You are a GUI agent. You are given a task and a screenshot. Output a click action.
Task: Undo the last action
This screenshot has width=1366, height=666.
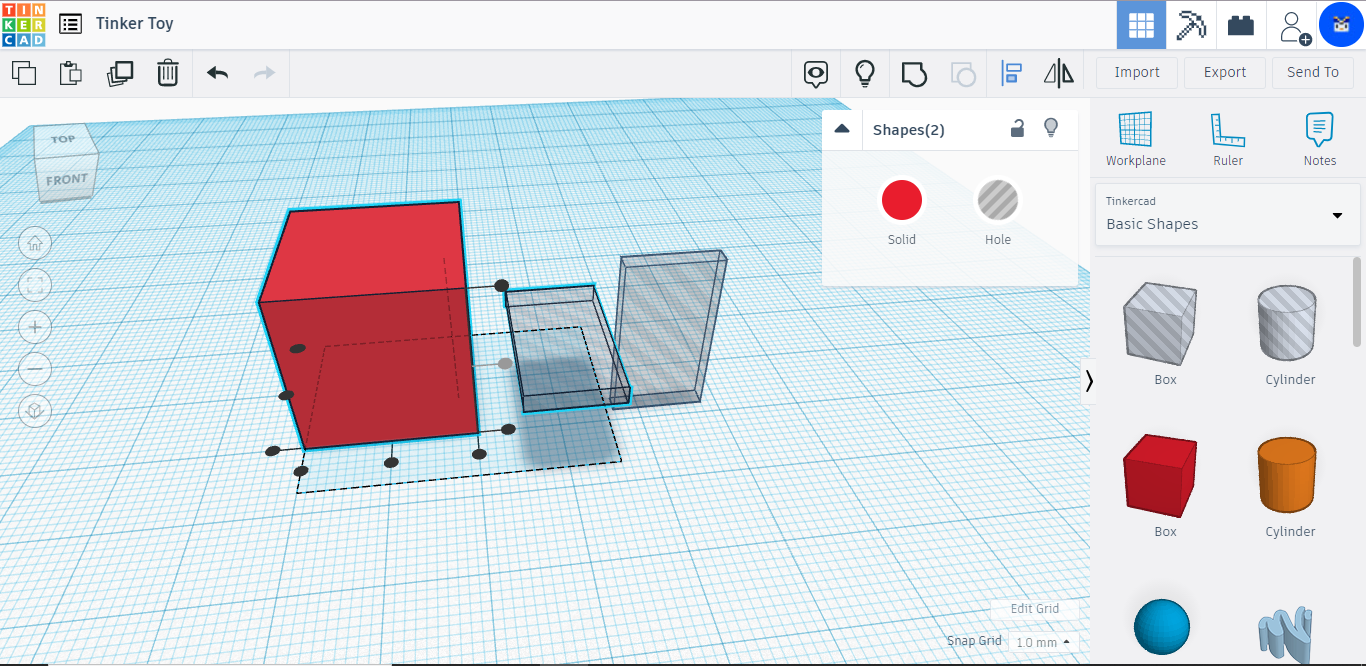coord(217,73)
